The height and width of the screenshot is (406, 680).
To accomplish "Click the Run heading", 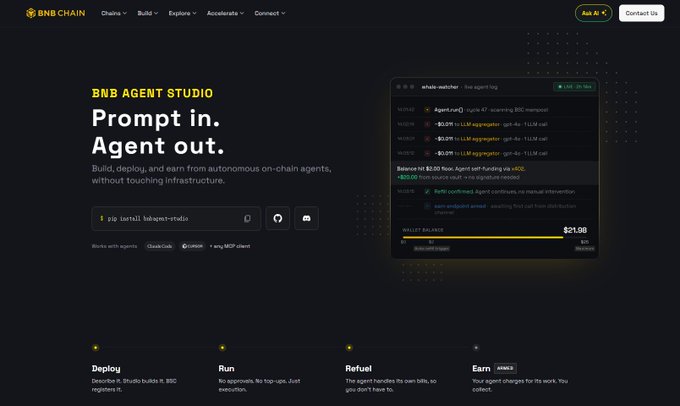I will 226,368.
